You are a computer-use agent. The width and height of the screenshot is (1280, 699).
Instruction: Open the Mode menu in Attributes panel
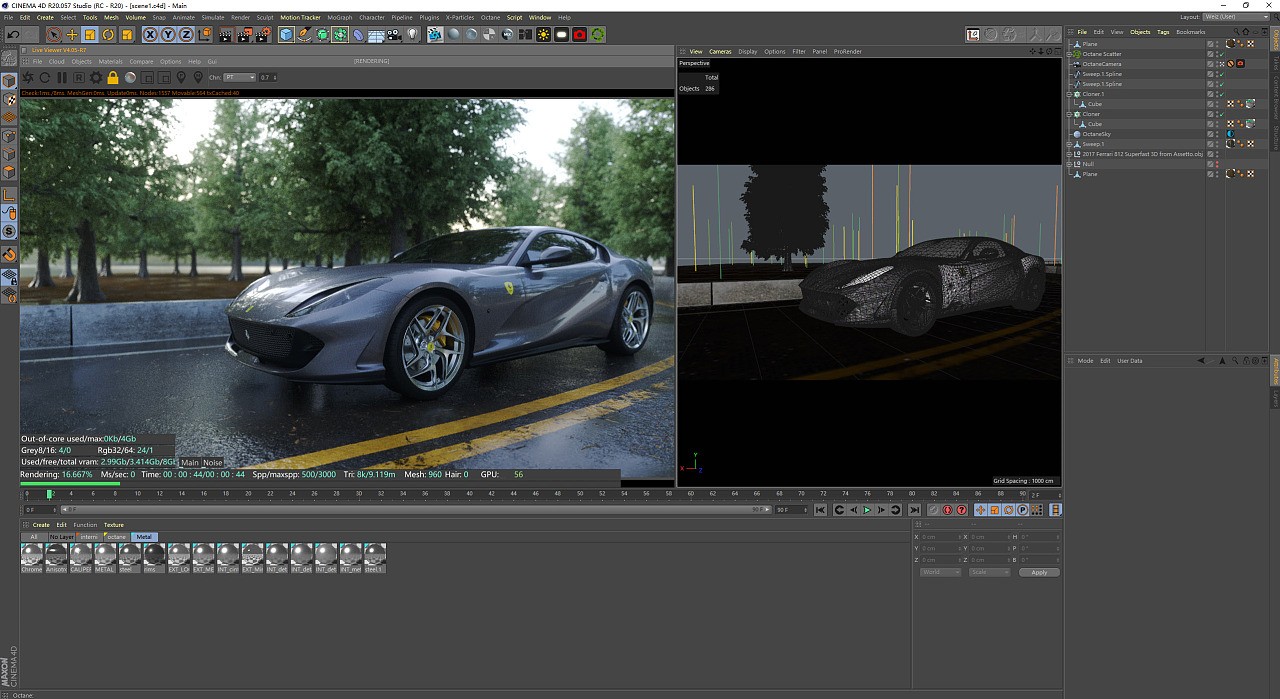point(1085,361)
